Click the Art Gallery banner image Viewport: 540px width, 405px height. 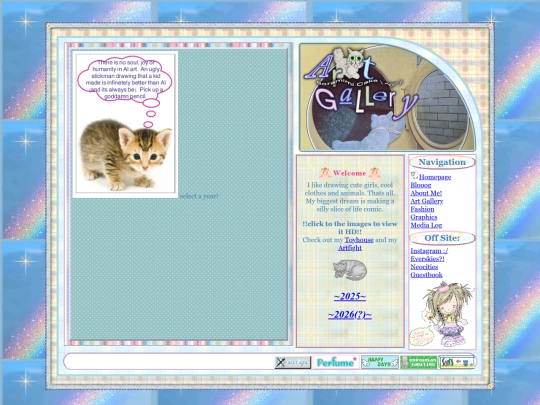tap(387, 97)
